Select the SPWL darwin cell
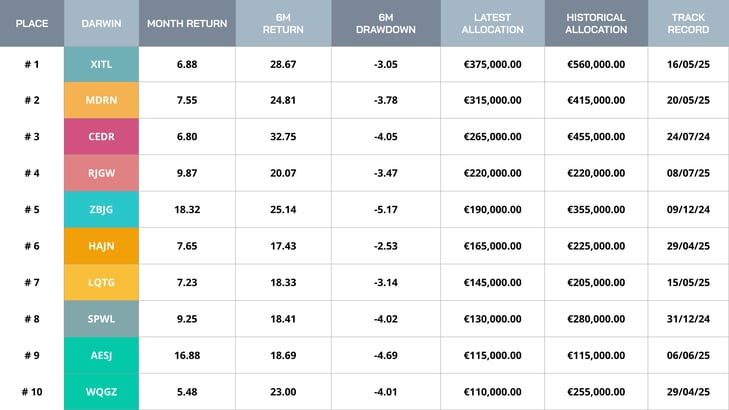Screen dimensions: 729x410 click(101, 319)
